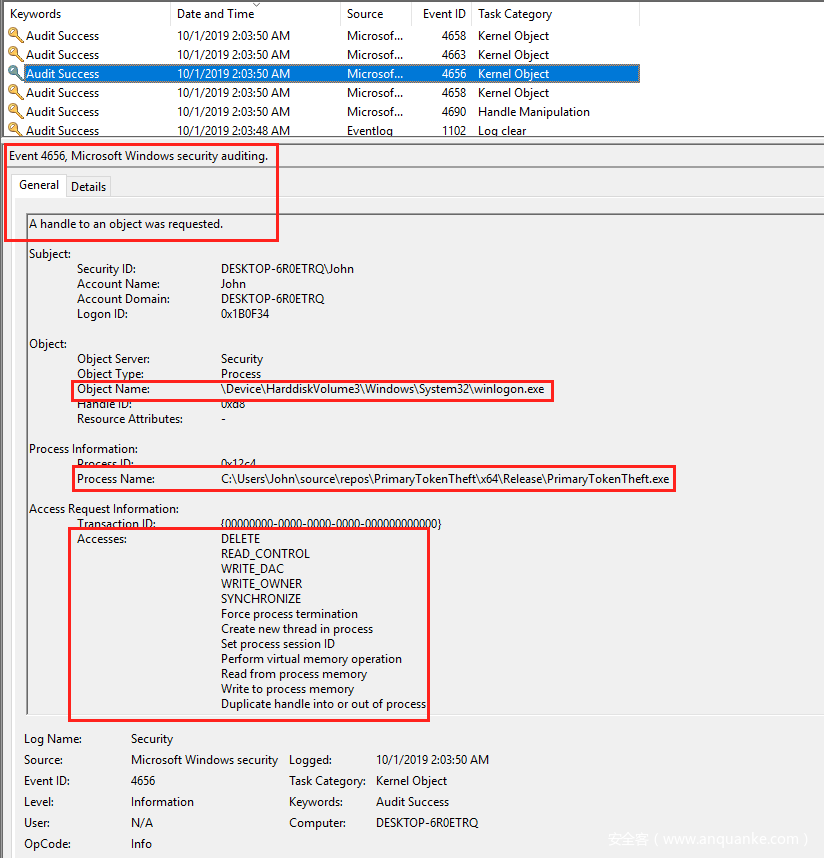824x858 pixels.
Task: Click the PrimaryTokenTheft.exe process name path
Action: coord(445,479)
